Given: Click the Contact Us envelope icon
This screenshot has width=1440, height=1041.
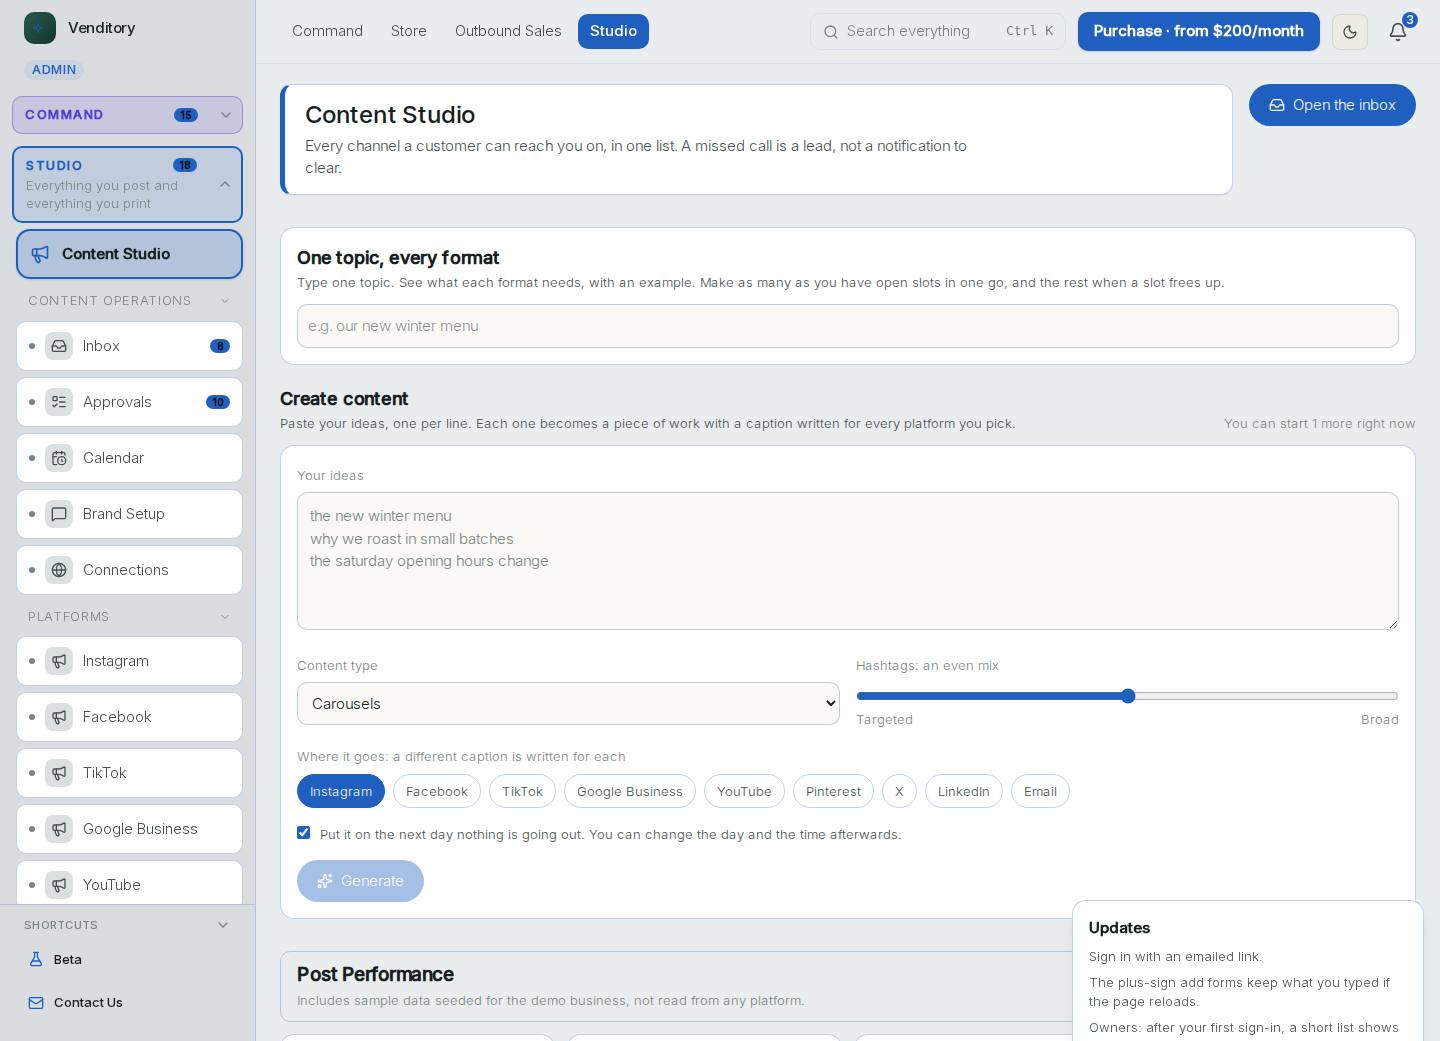Looking at the screenshot, I should [x=36, y=1002].
